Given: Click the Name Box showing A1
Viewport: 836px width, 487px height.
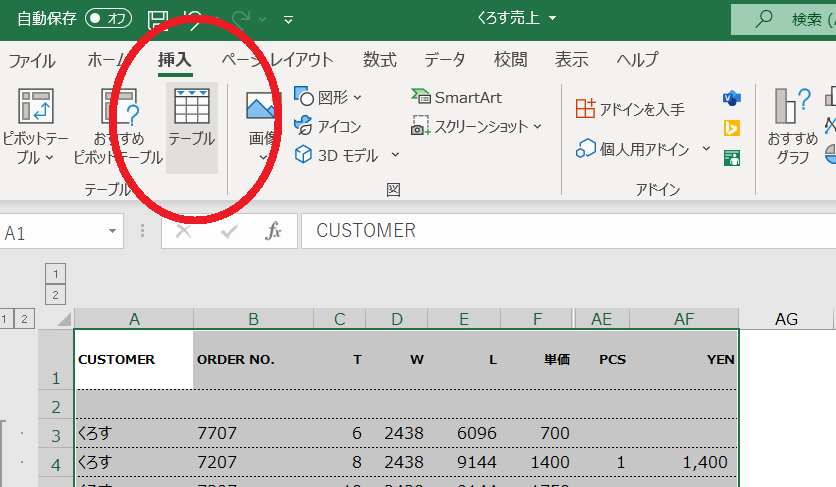Looking at the screenshot, I should pos(52,231).
